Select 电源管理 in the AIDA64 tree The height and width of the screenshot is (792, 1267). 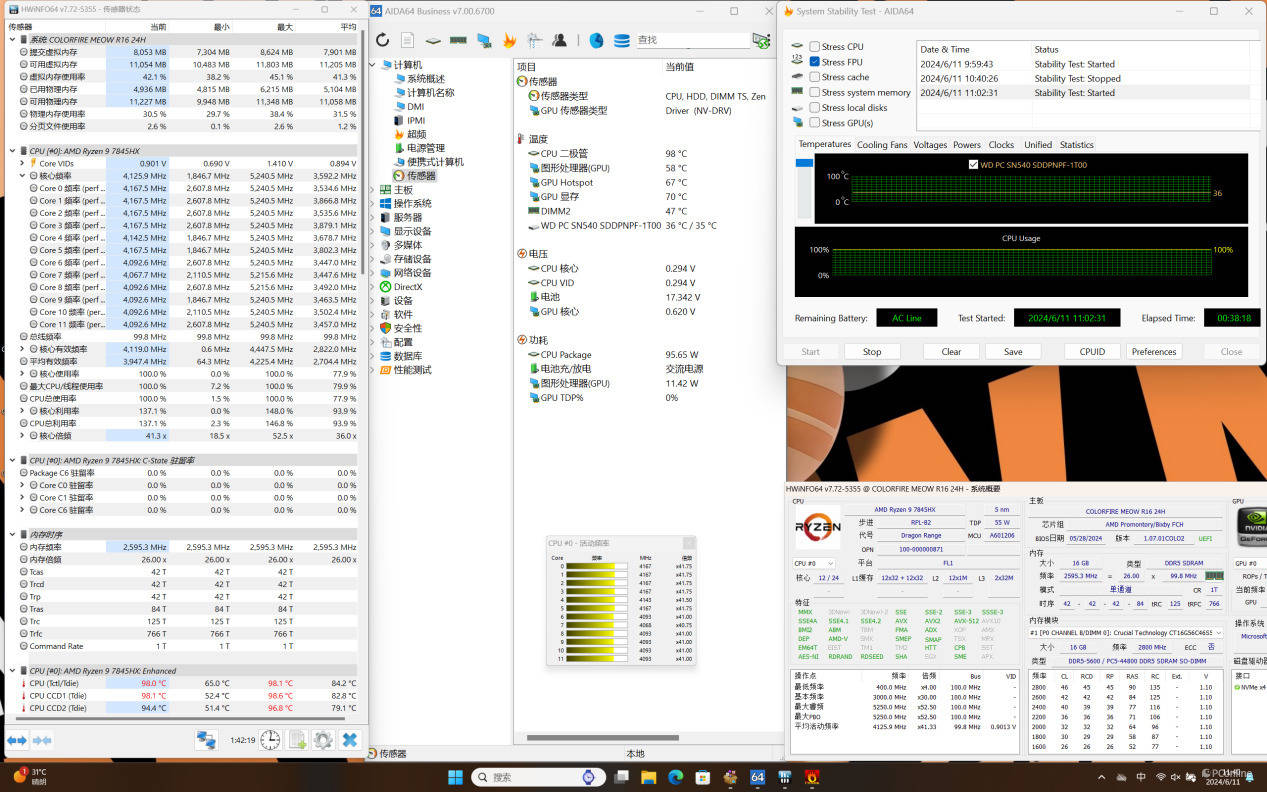[420, 148]
